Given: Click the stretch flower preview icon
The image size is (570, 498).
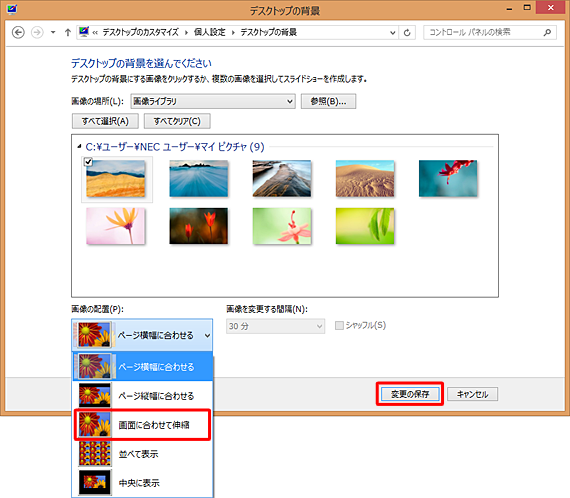Looking at the screenshot, I should coord(95,425).
